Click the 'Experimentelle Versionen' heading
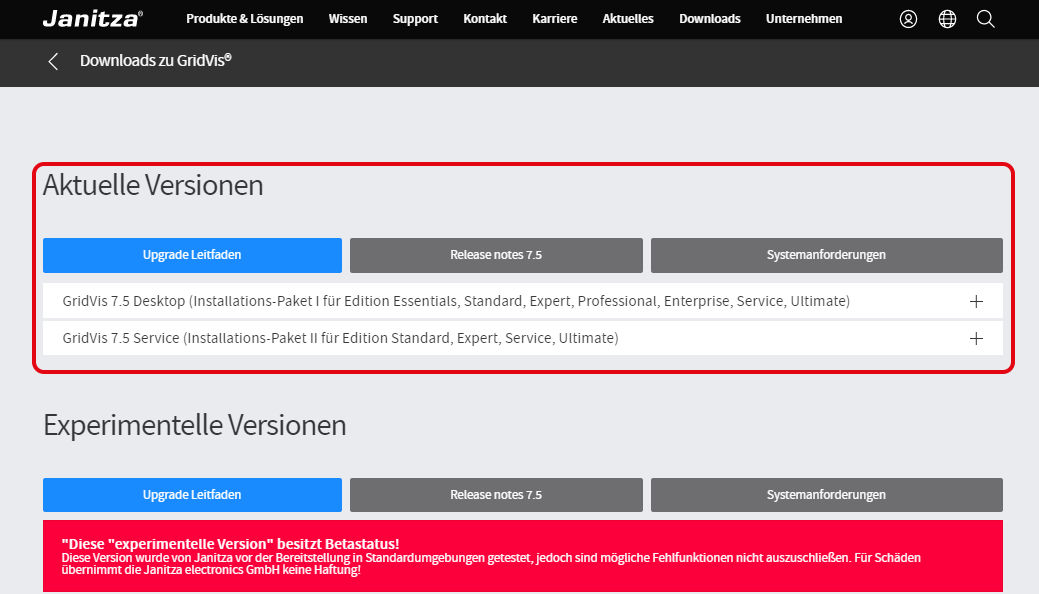 coord(195,425)
